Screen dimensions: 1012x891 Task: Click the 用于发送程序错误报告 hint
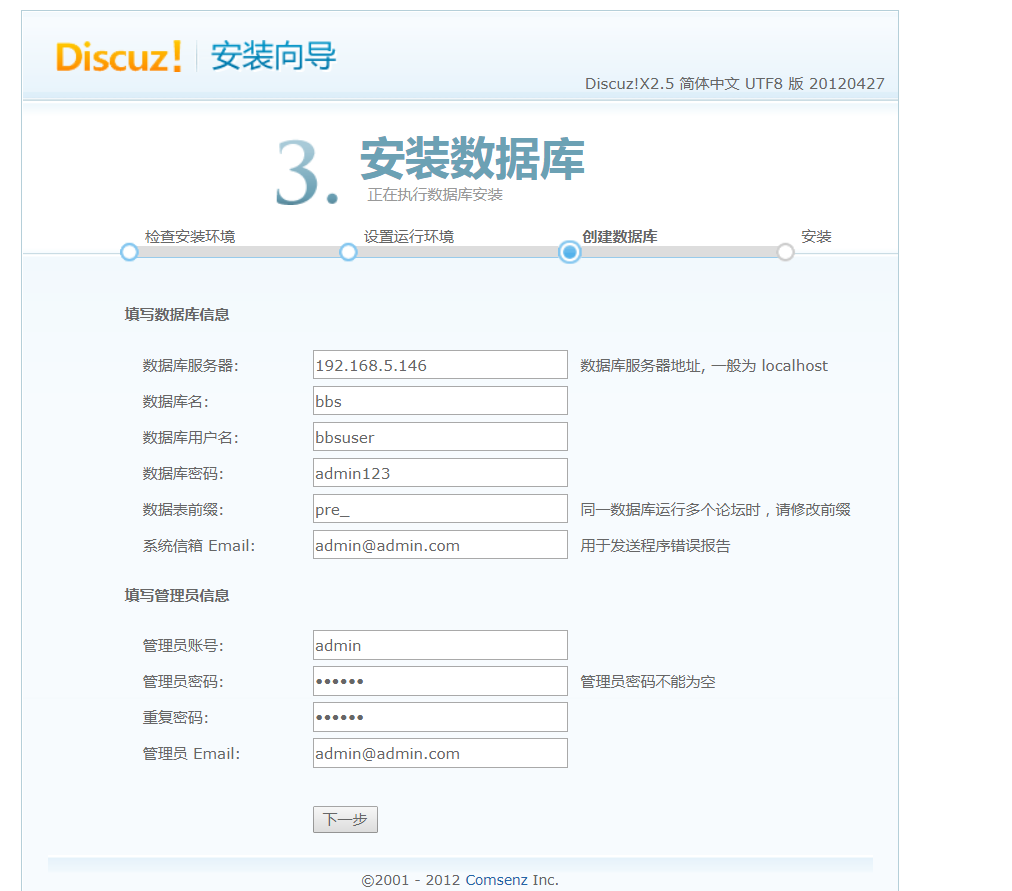tap(655, 546)
